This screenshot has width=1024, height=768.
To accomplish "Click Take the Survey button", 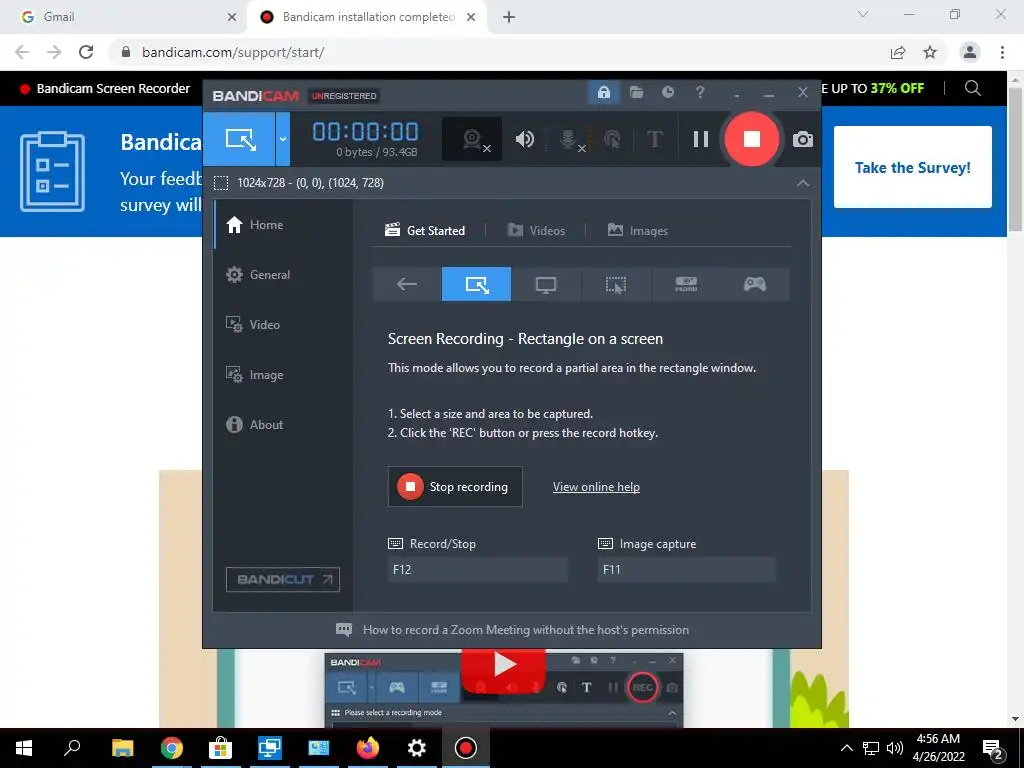I will click(912, 167).
